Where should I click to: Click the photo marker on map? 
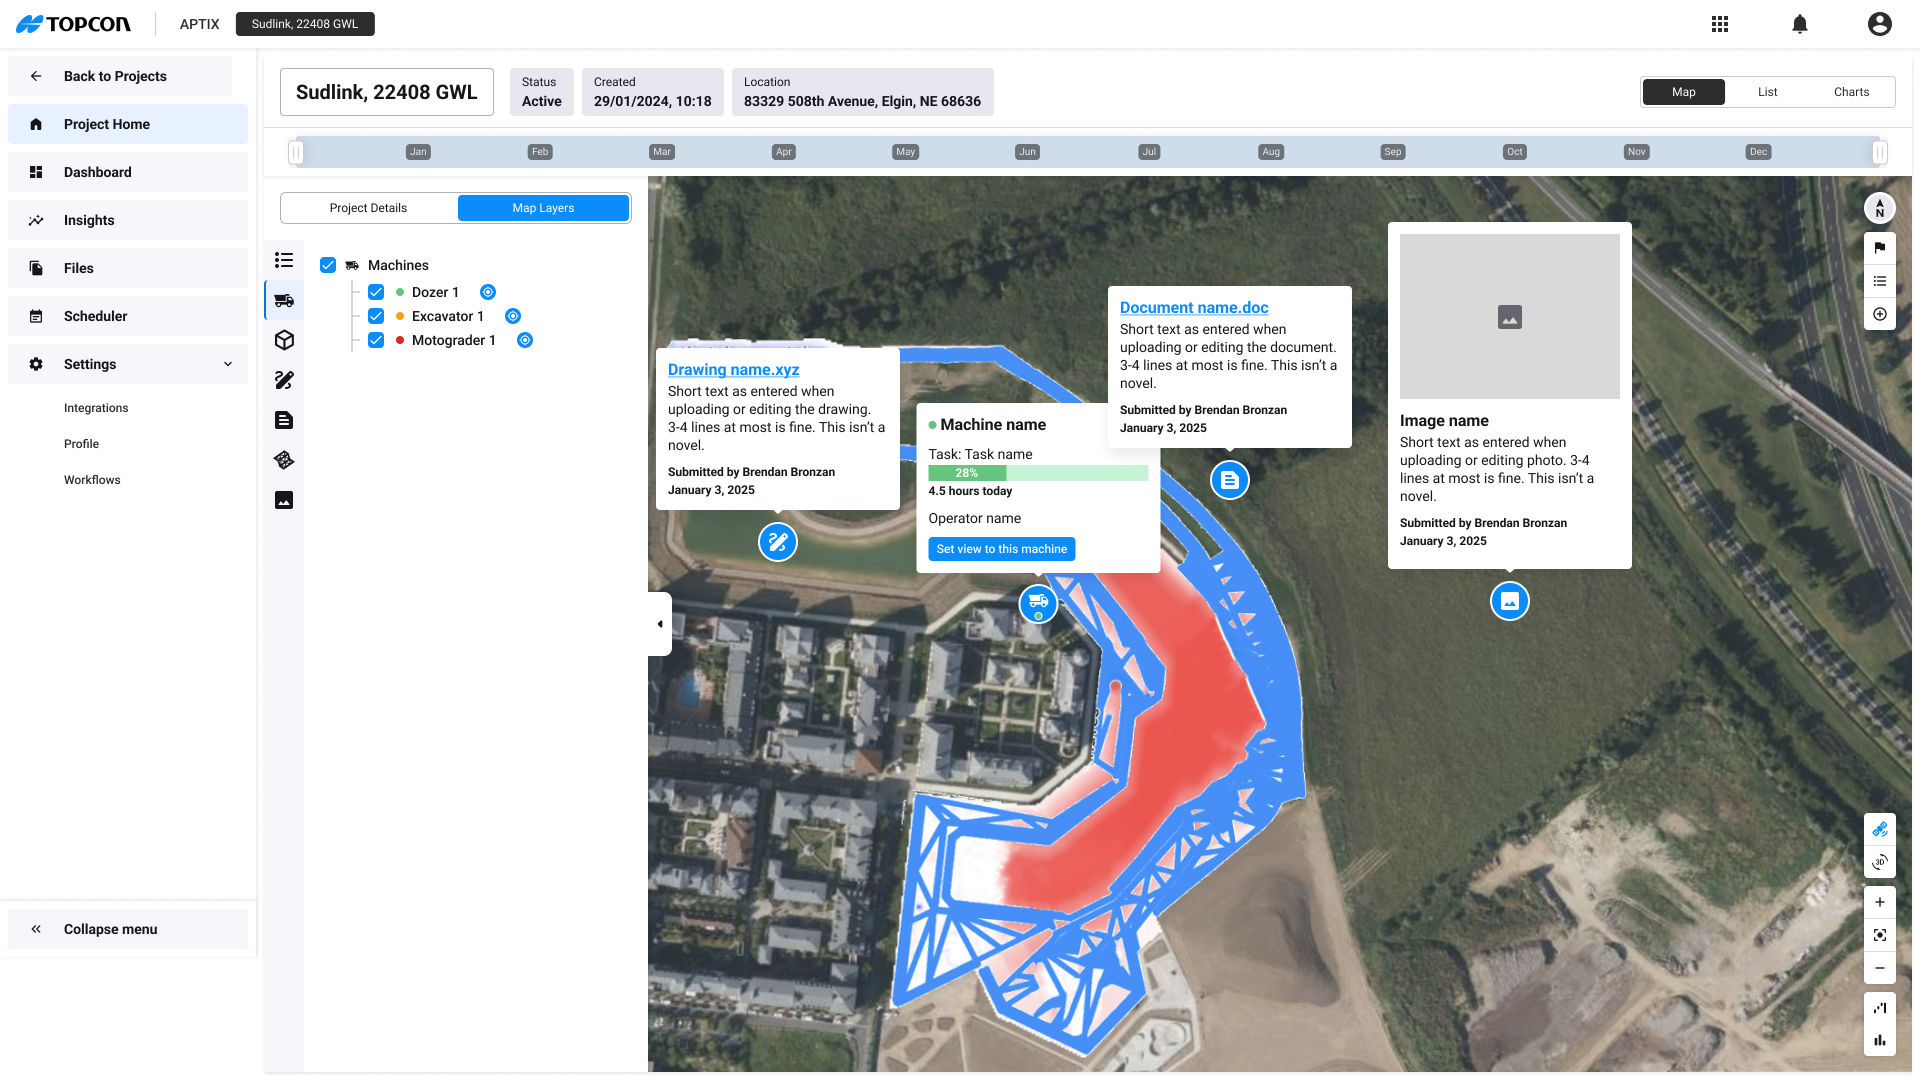(1510, 601)
